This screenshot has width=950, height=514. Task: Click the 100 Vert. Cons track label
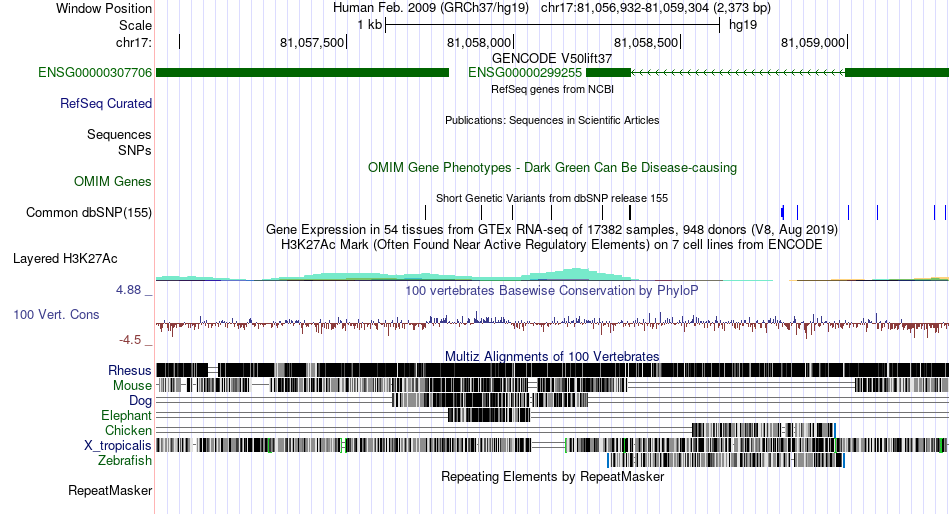point(56,315)
